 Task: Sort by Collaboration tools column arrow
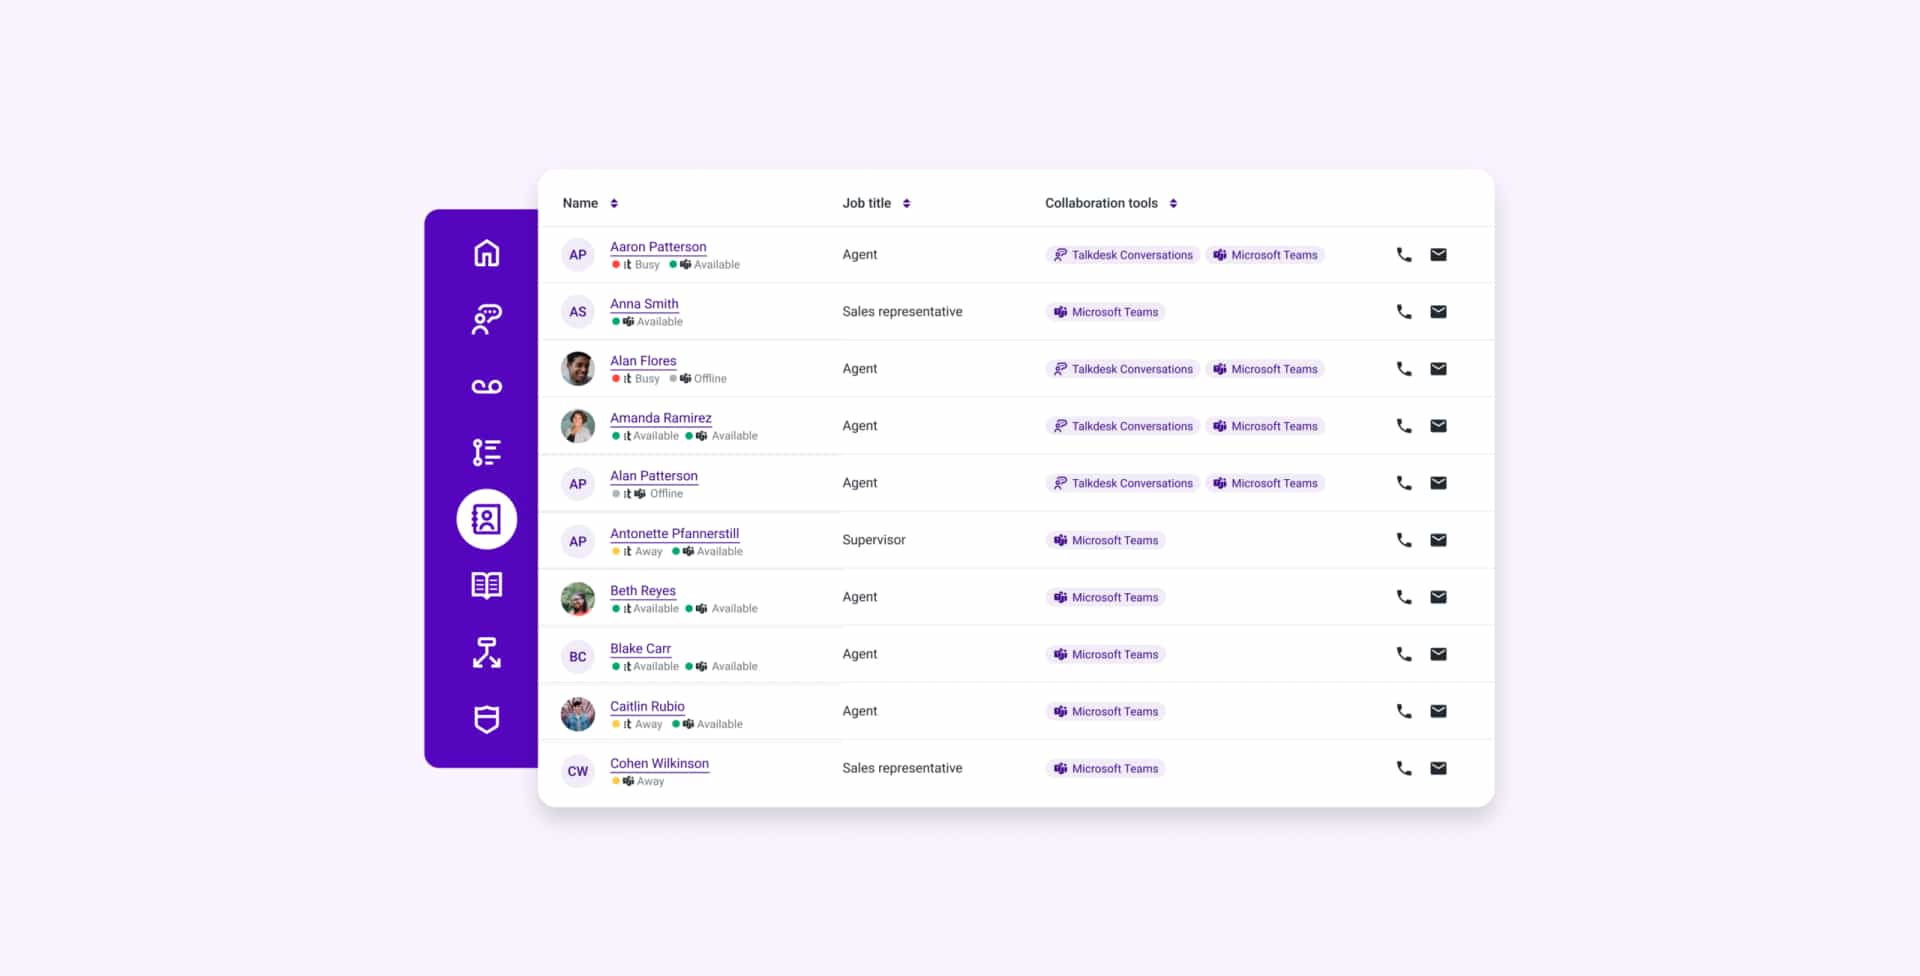click(1173, 203)
